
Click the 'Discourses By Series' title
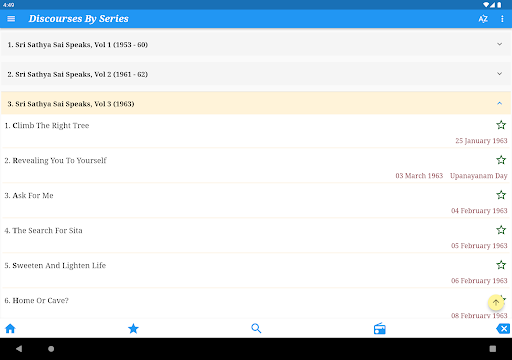78,19
